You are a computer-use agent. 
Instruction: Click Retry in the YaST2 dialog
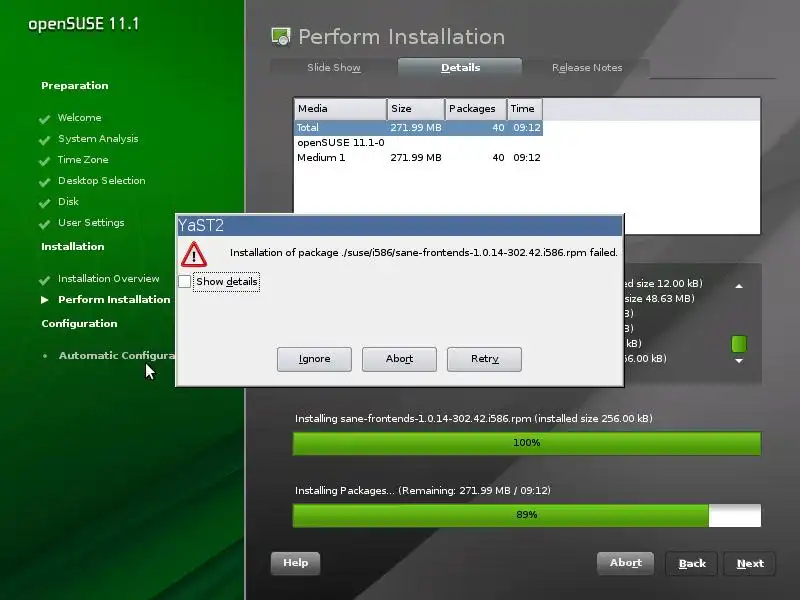pos(484,359)
